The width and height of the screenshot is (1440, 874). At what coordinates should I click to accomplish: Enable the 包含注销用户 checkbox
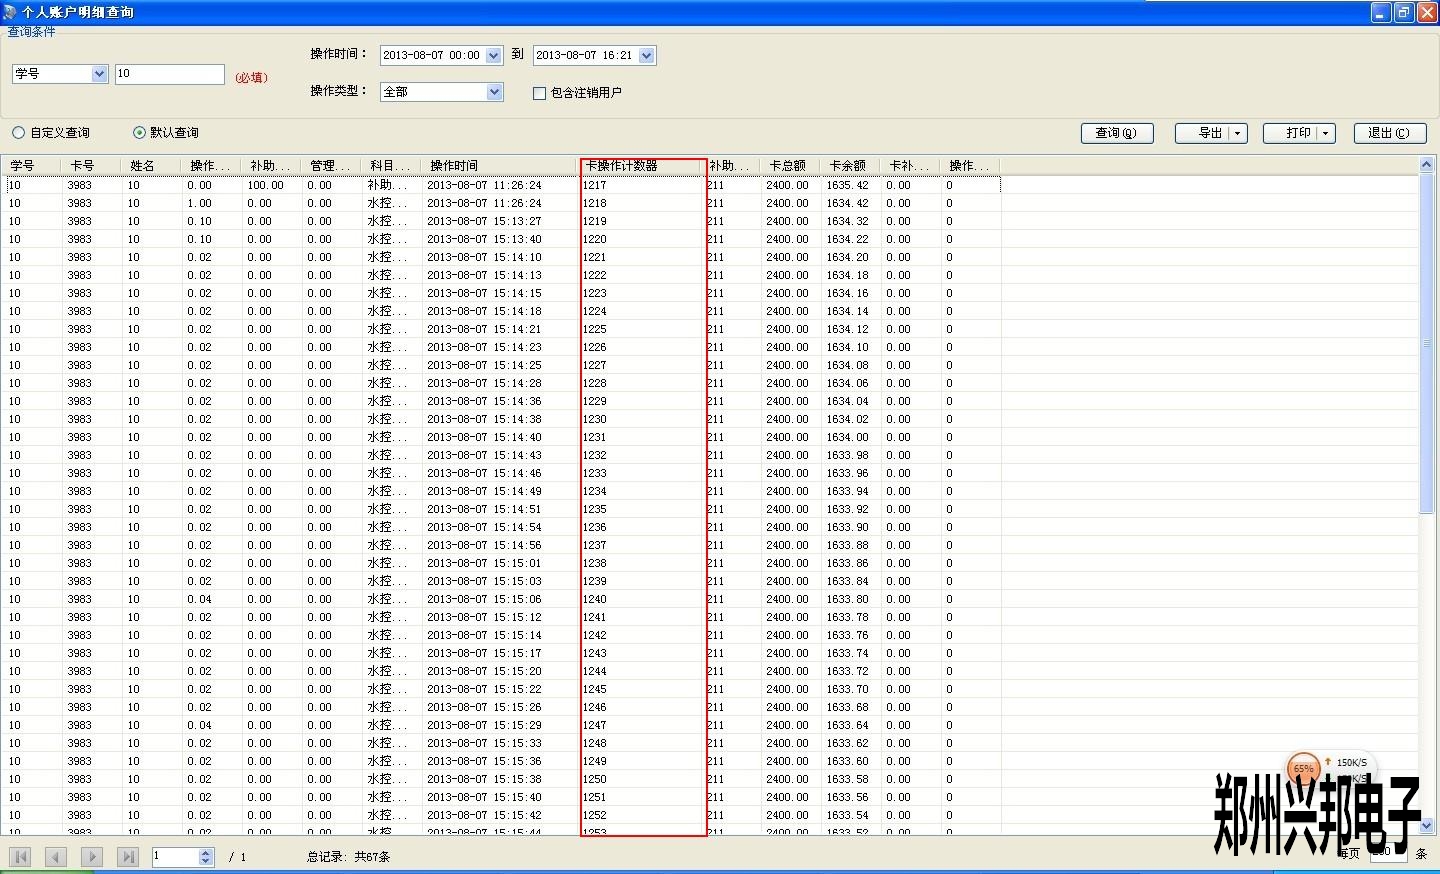pyautogui.click(x=540, y=93)
